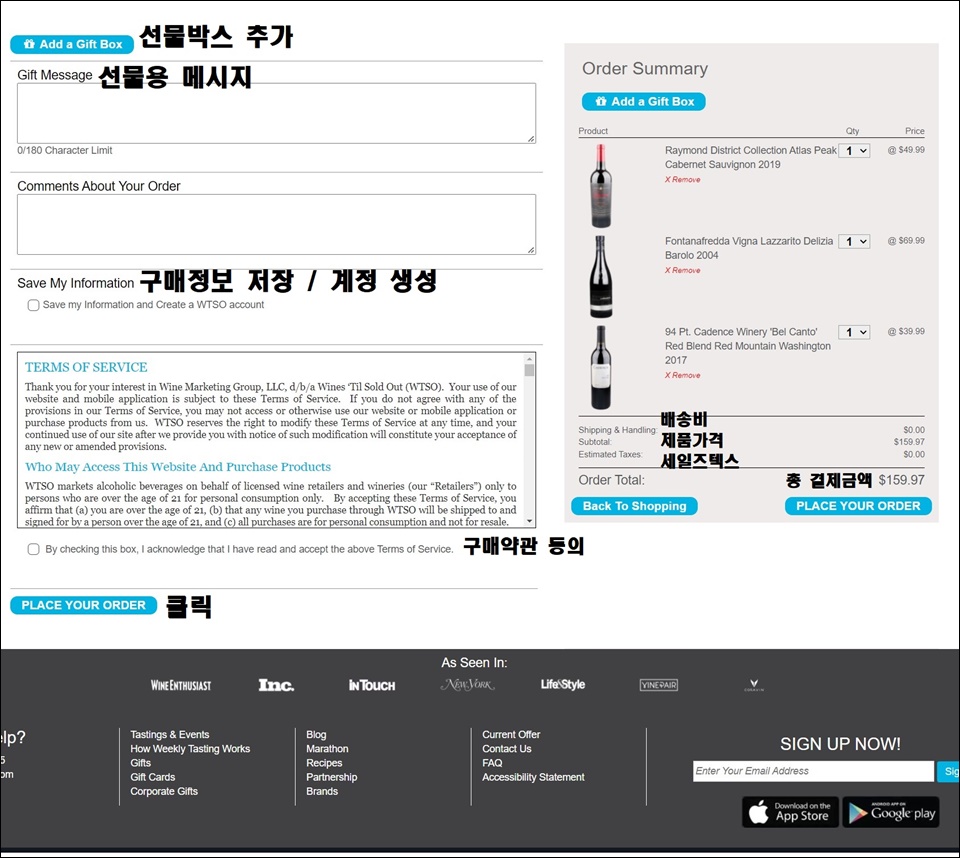
Task: Open quantity dropdown for Cadence Winery Bel Canto
Action: [x=854, y=332]
